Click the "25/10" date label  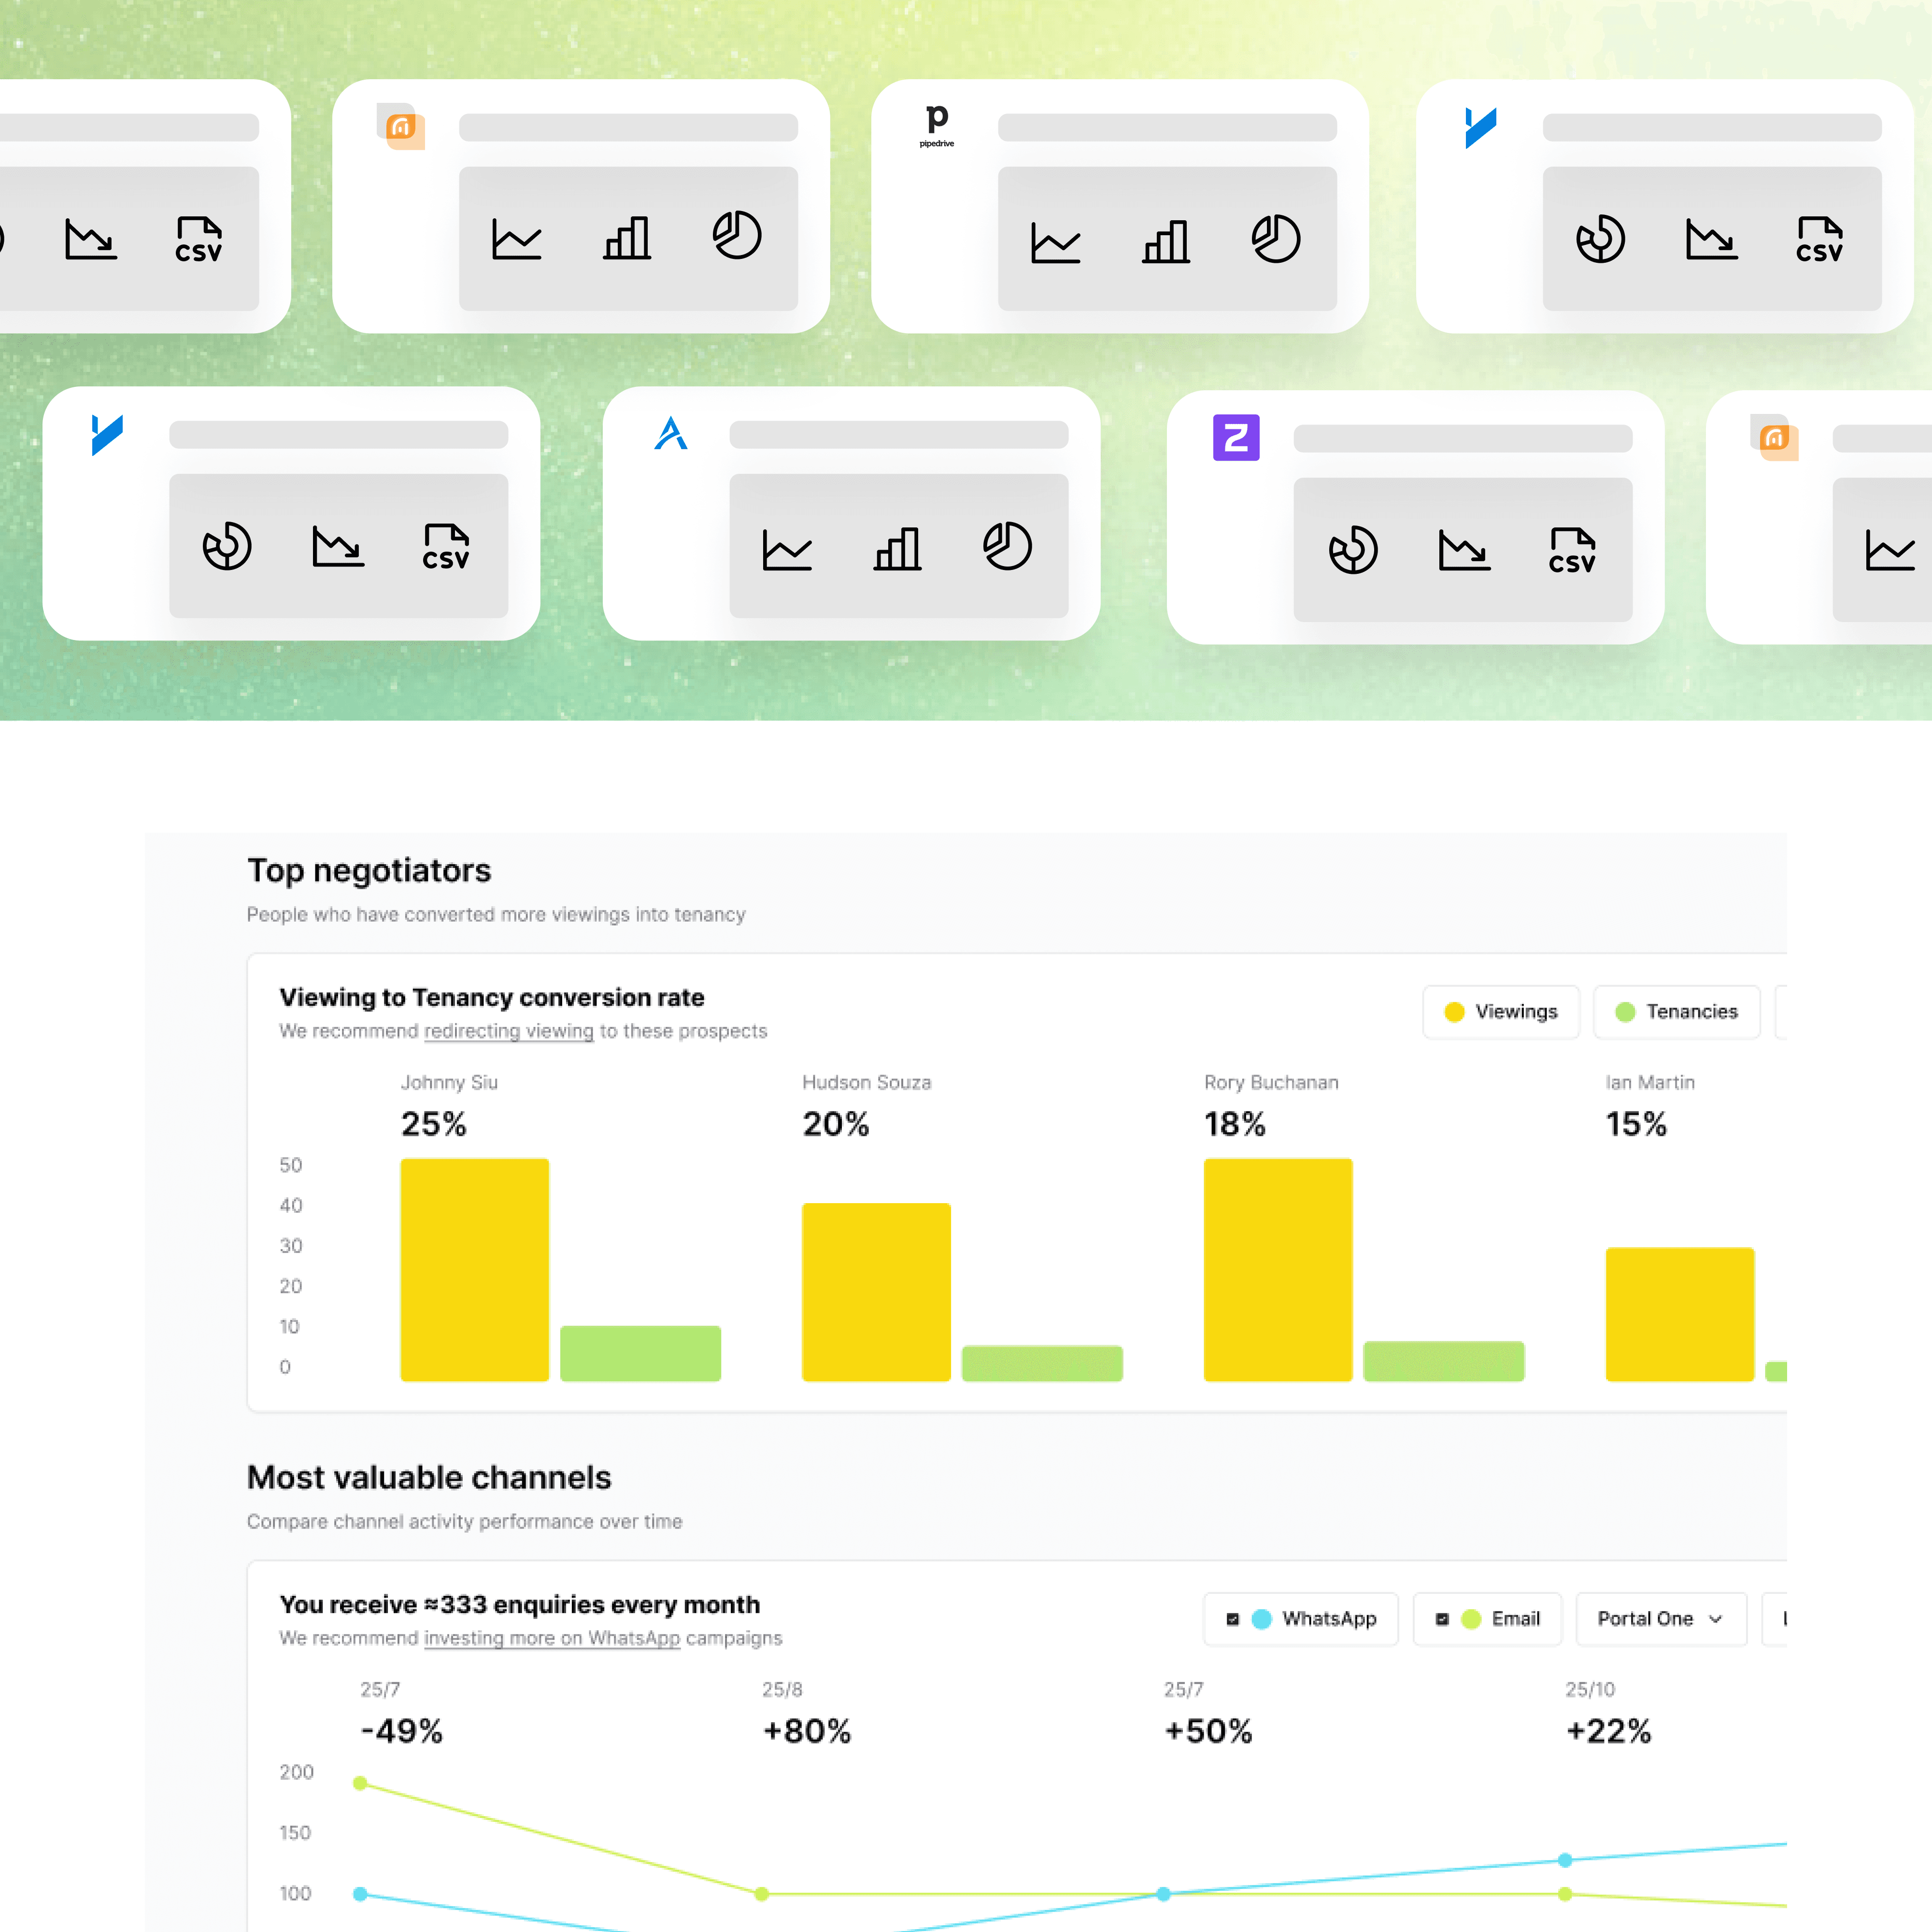[x=1591, y=1689]
